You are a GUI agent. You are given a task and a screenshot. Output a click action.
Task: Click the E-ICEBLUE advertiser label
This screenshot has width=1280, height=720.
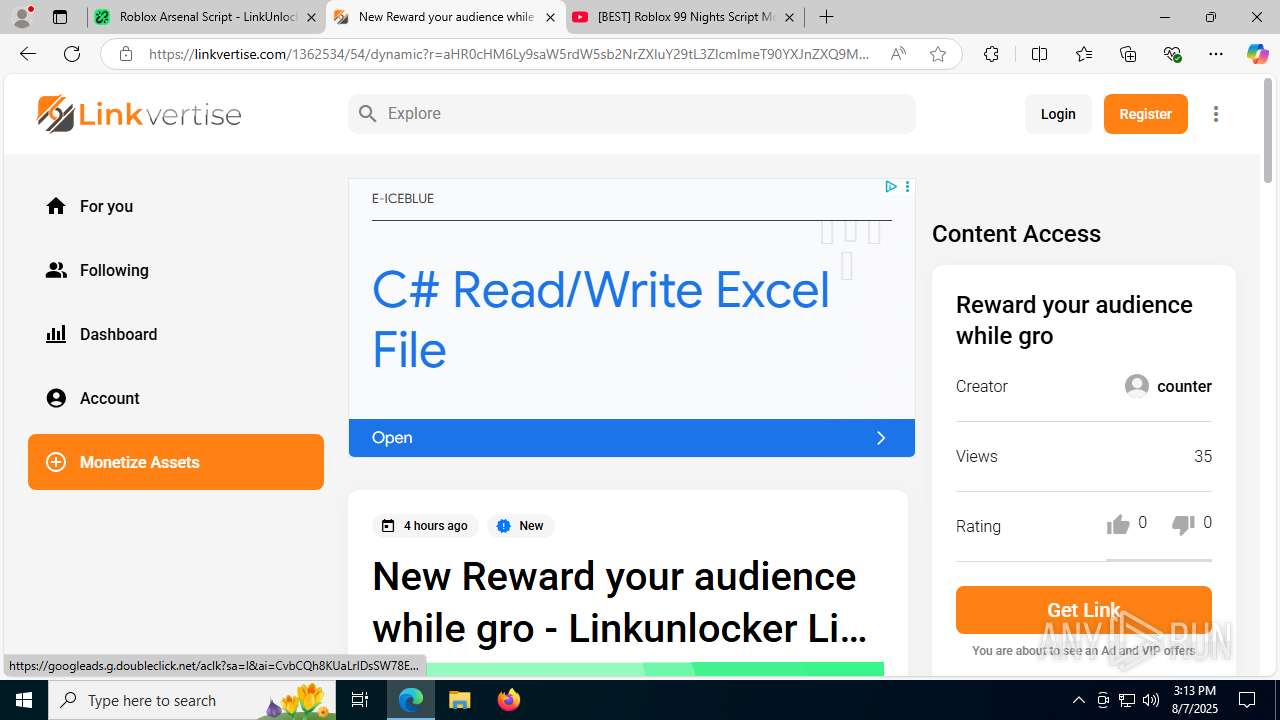coord(403,199)
